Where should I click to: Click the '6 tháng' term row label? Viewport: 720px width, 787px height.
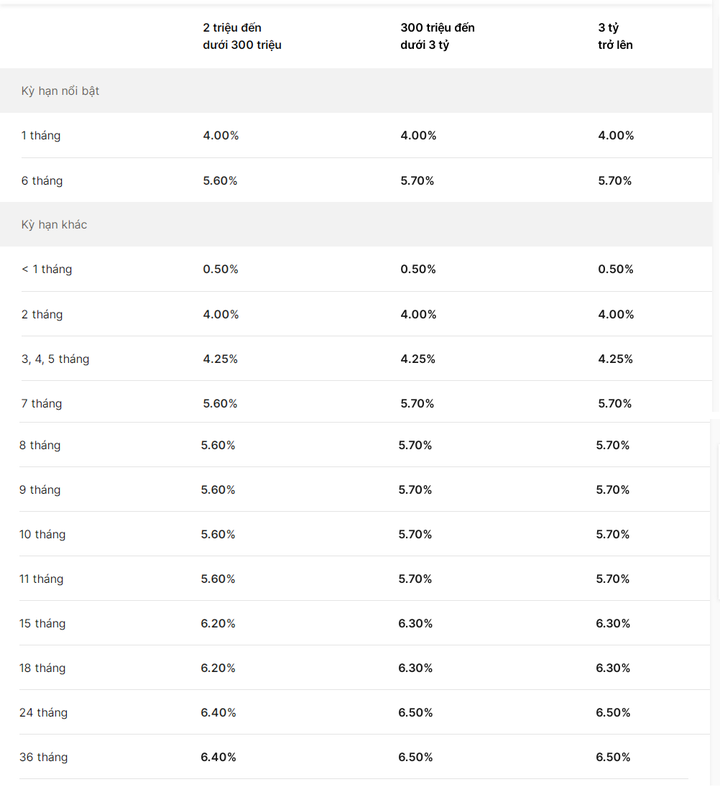(42, 181)
